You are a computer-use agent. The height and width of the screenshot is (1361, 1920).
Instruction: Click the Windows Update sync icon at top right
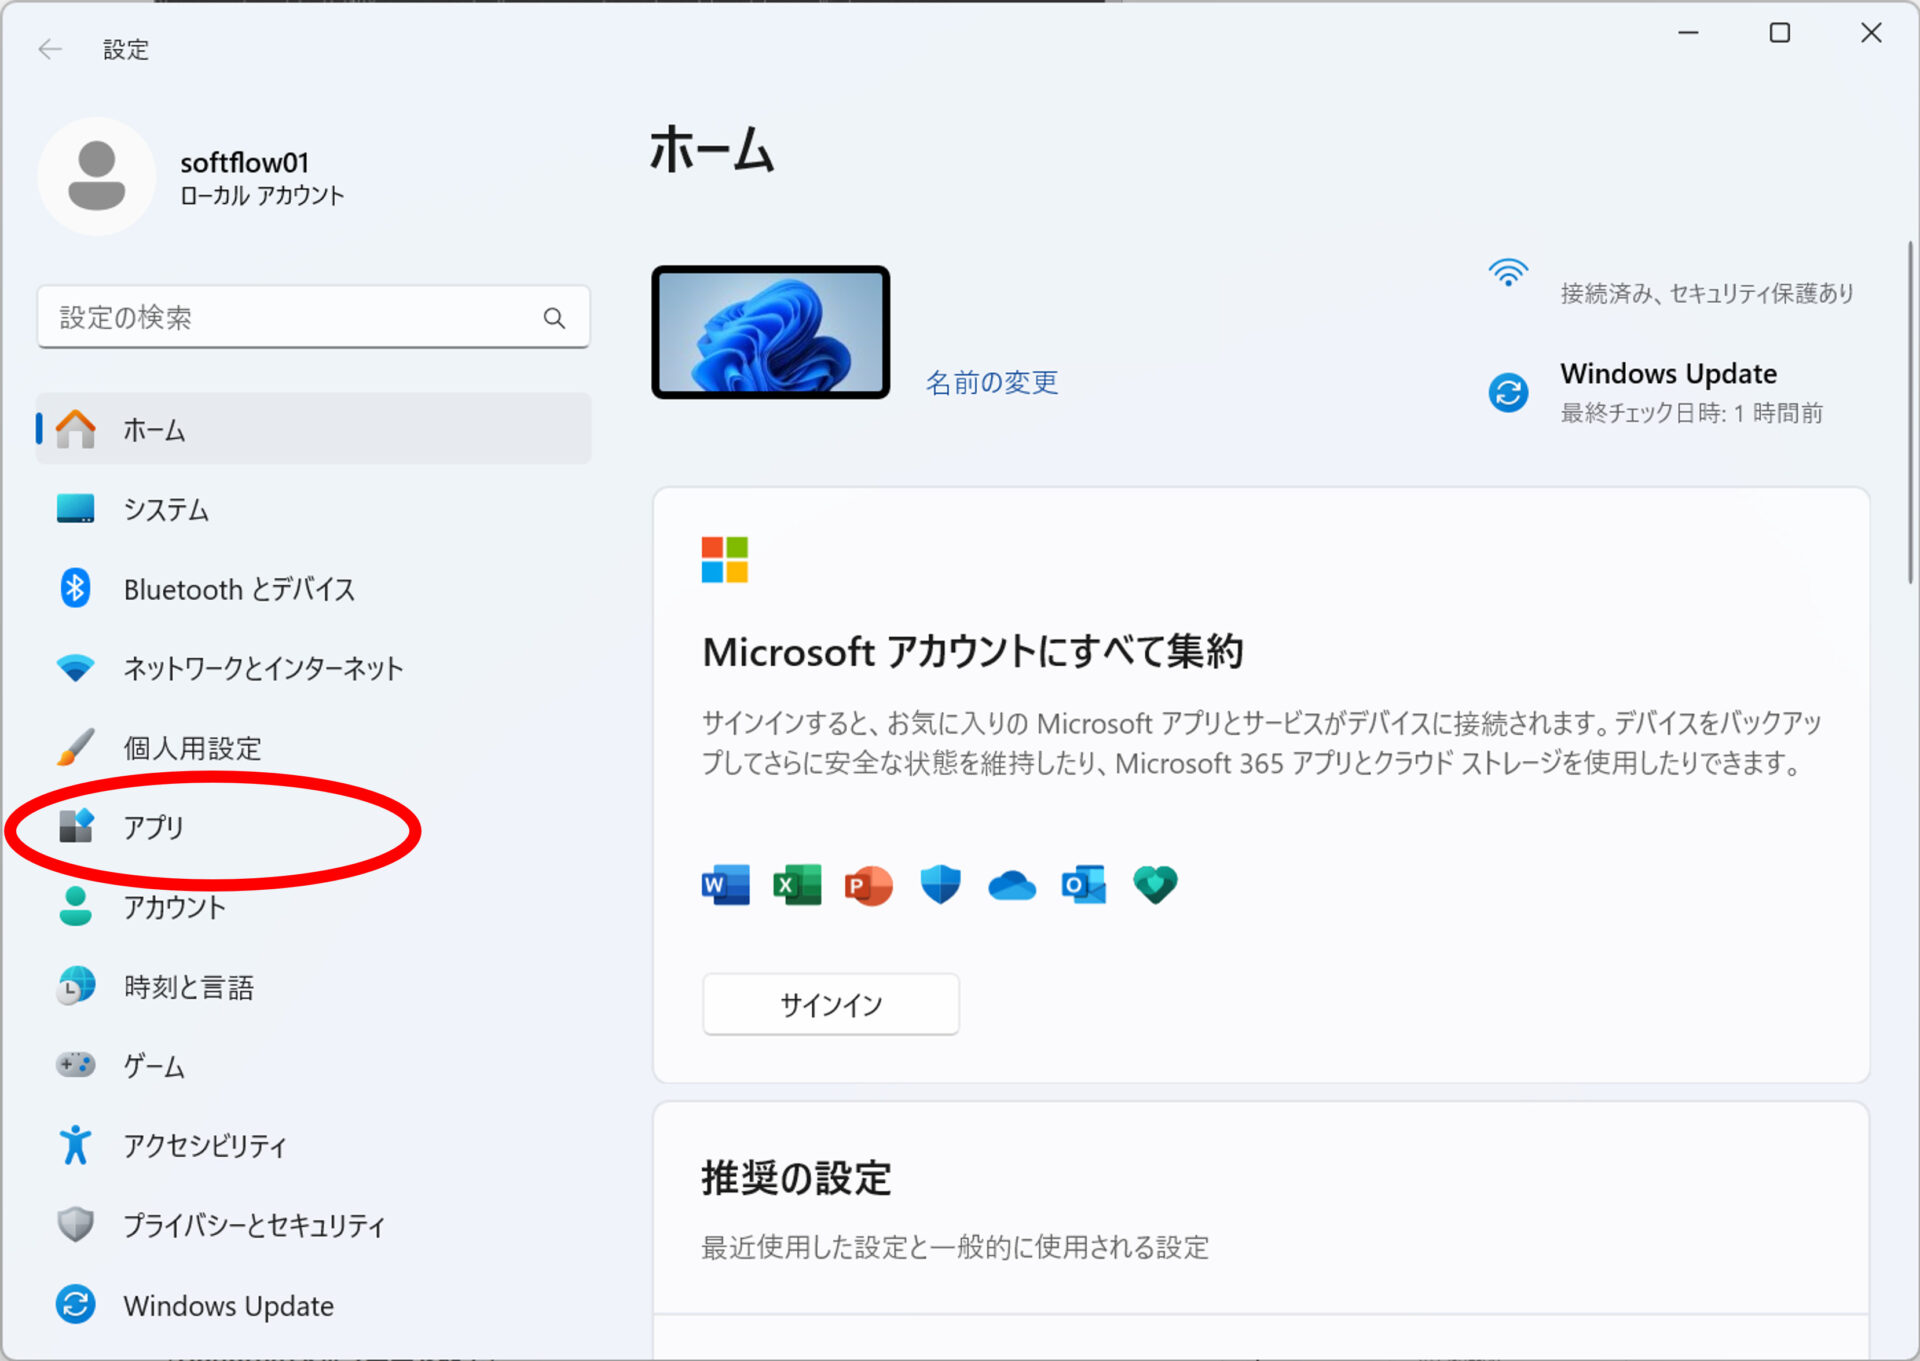click(x=1508, y=392)
